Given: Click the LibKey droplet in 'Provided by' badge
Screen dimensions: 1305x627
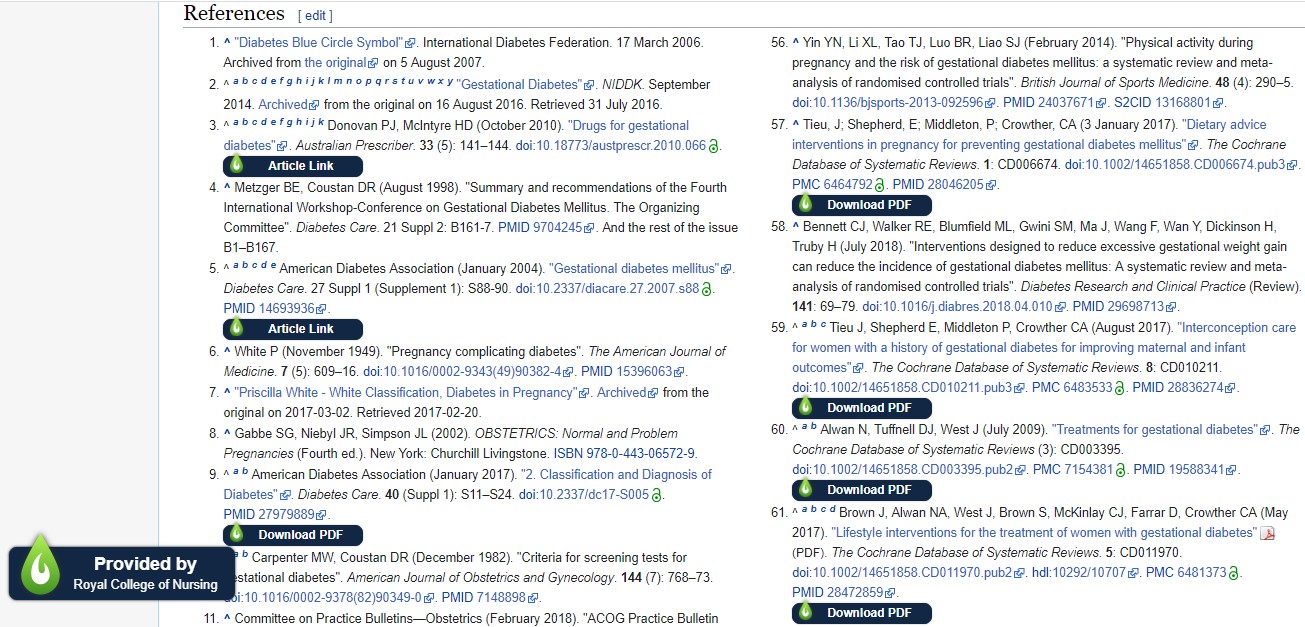Looking at the screenshot, I should pos(41,567).
